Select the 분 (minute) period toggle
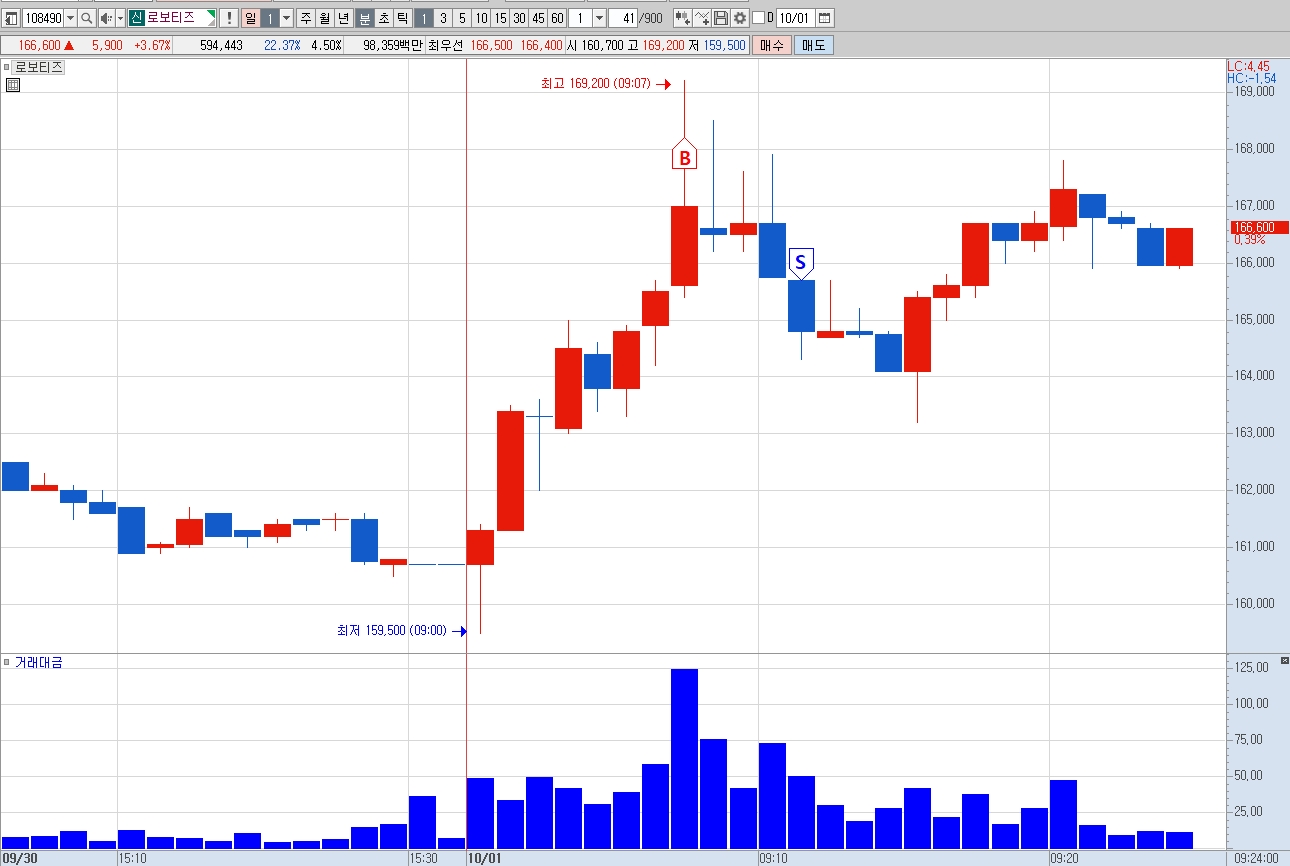1290x866 pixels. (365, 18)
